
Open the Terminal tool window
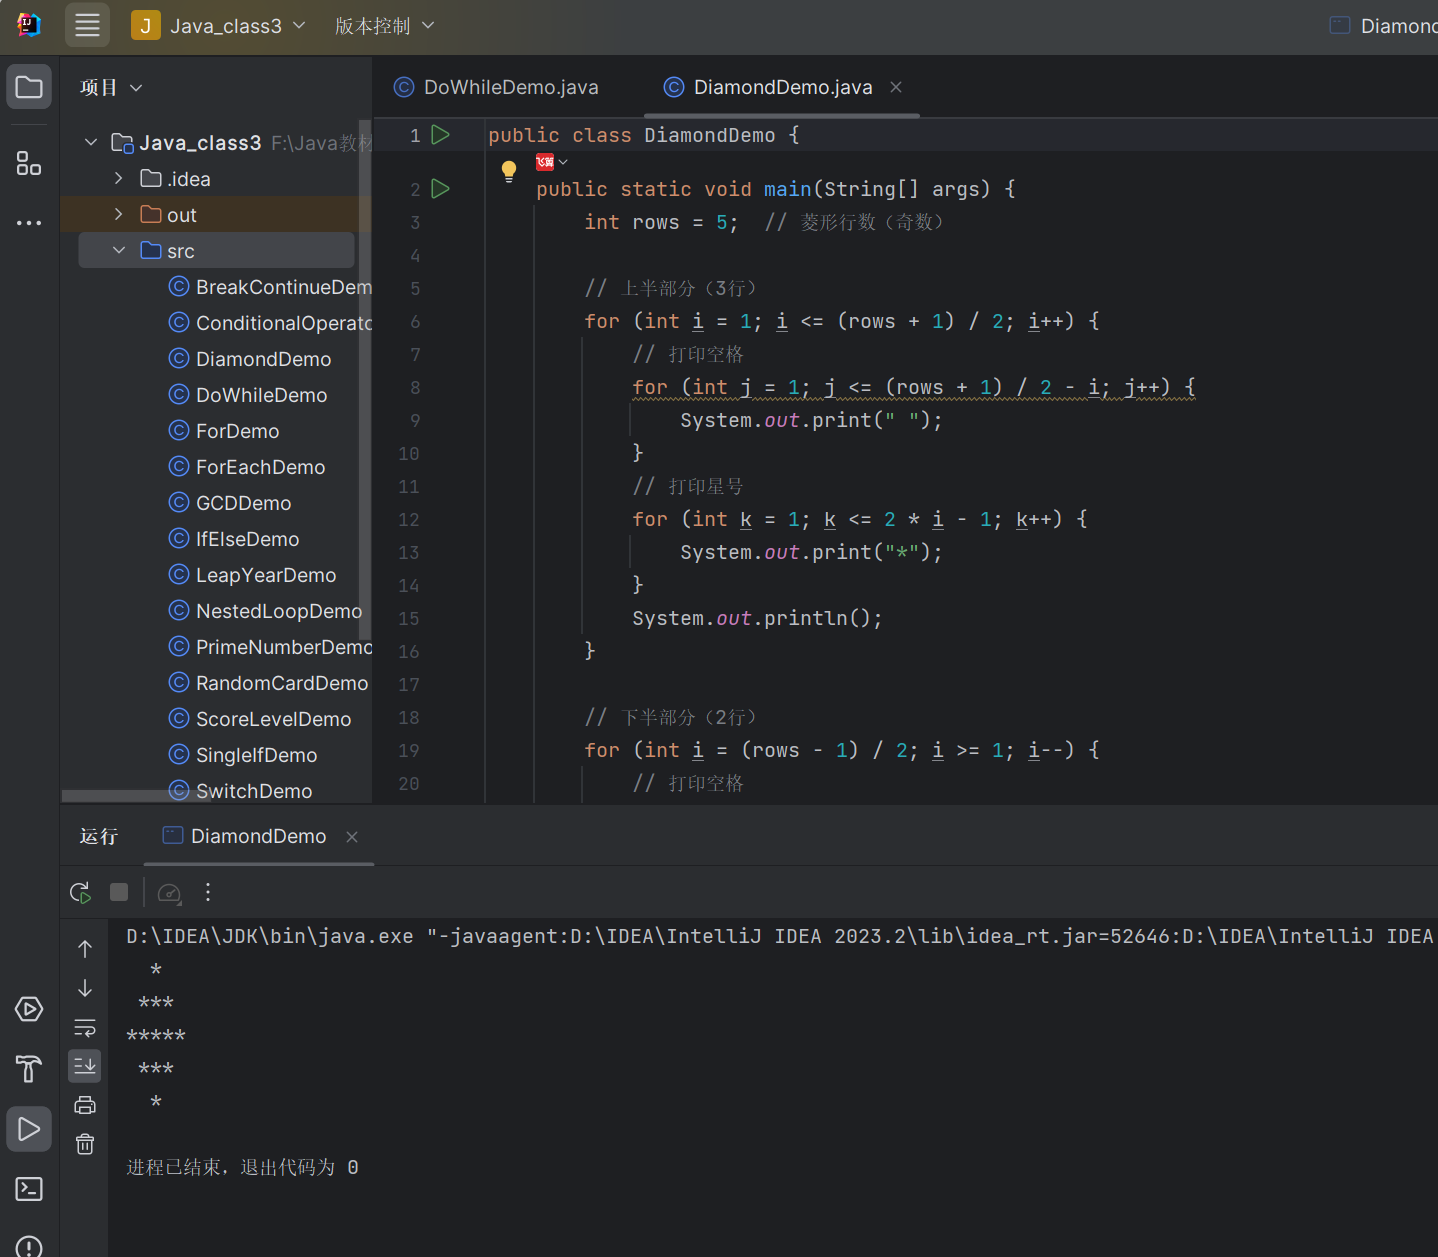click(29, 1189)
